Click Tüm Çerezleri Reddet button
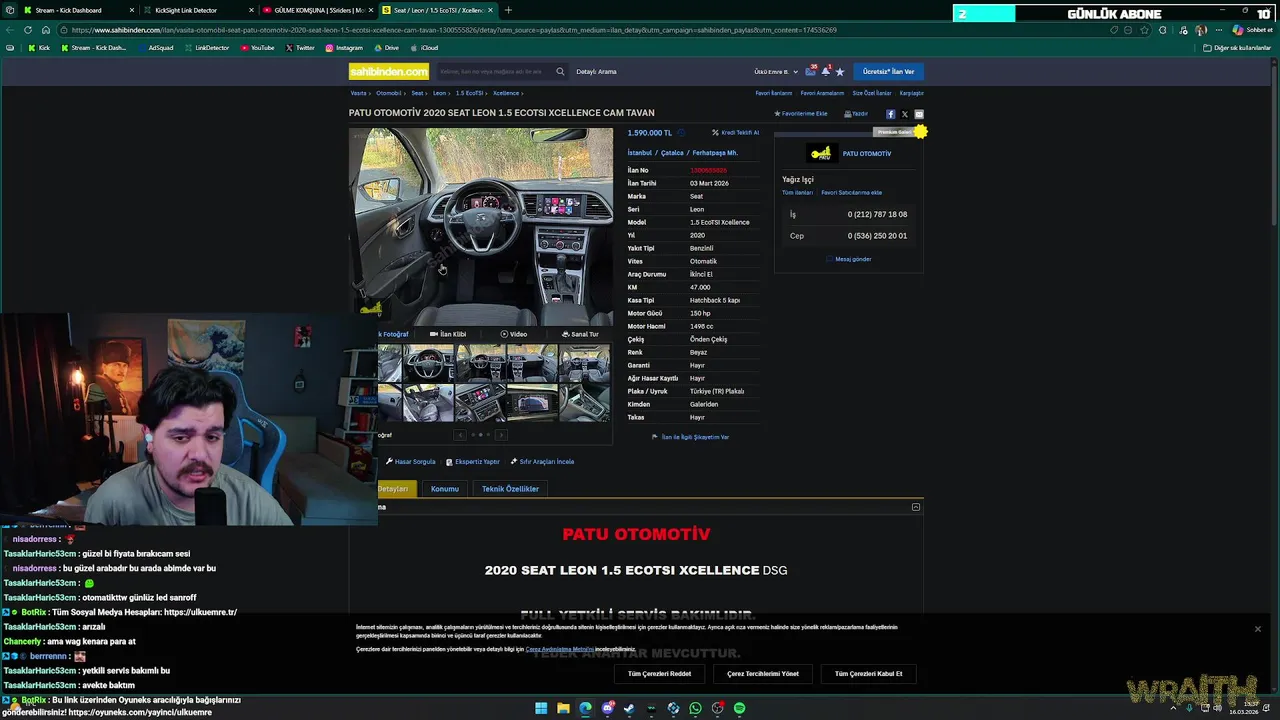The image size is (1280, 720). (659, 674)
